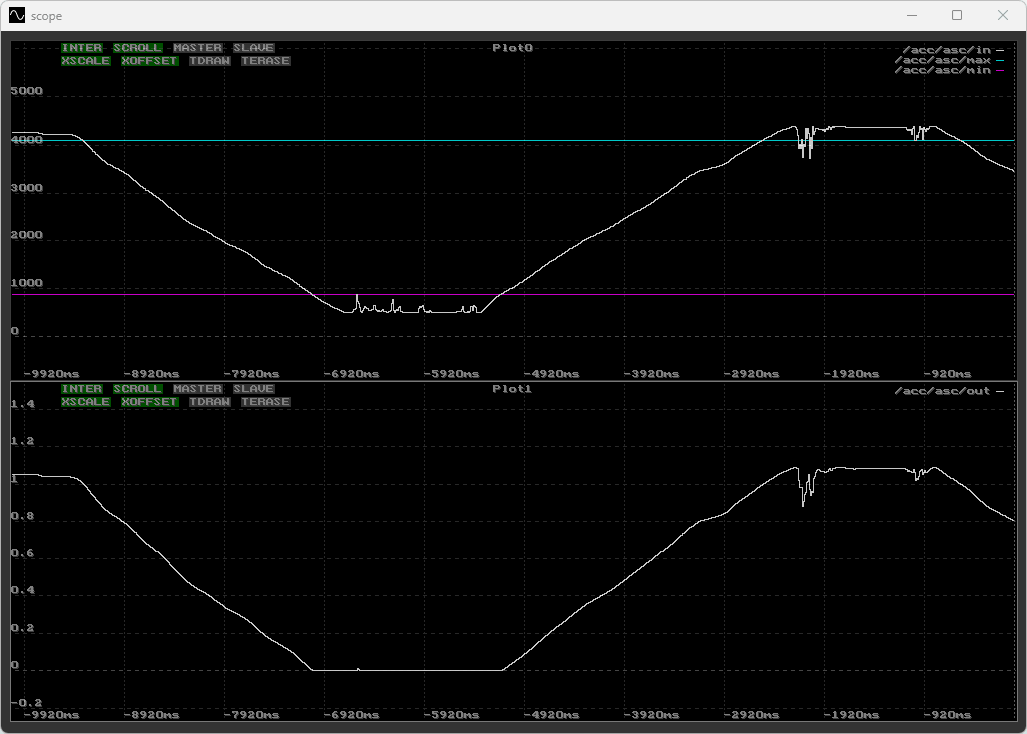
Task: Toggle XSCALE in Plot0
Action: [86, 61]
